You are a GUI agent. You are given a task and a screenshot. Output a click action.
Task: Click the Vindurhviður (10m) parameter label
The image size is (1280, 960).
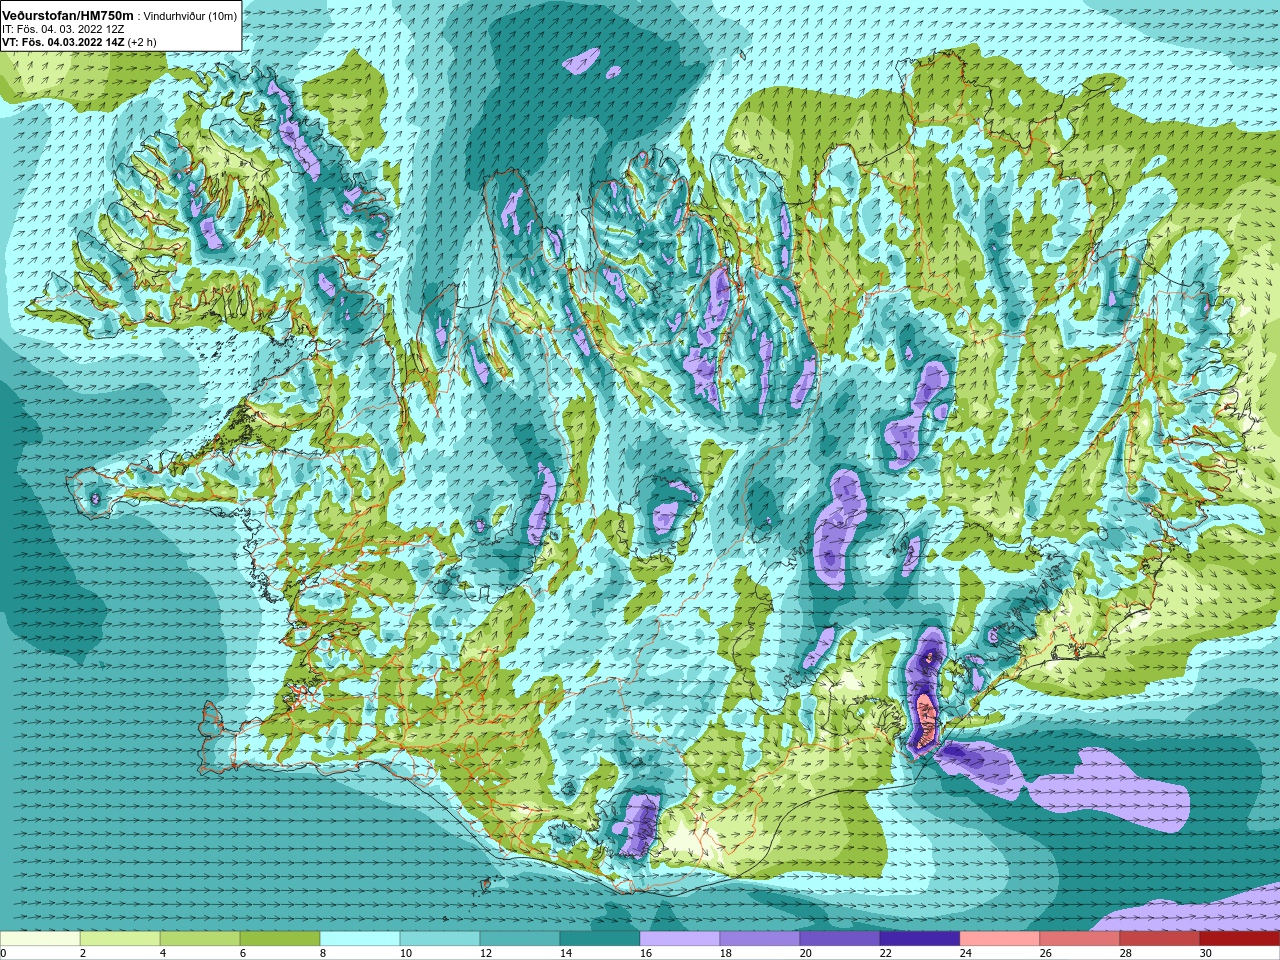191,17
